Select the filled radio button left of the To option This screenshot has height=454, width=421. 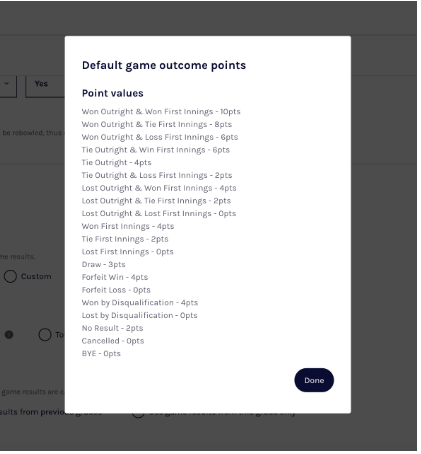pyautogui.click(x=9, y=334)
